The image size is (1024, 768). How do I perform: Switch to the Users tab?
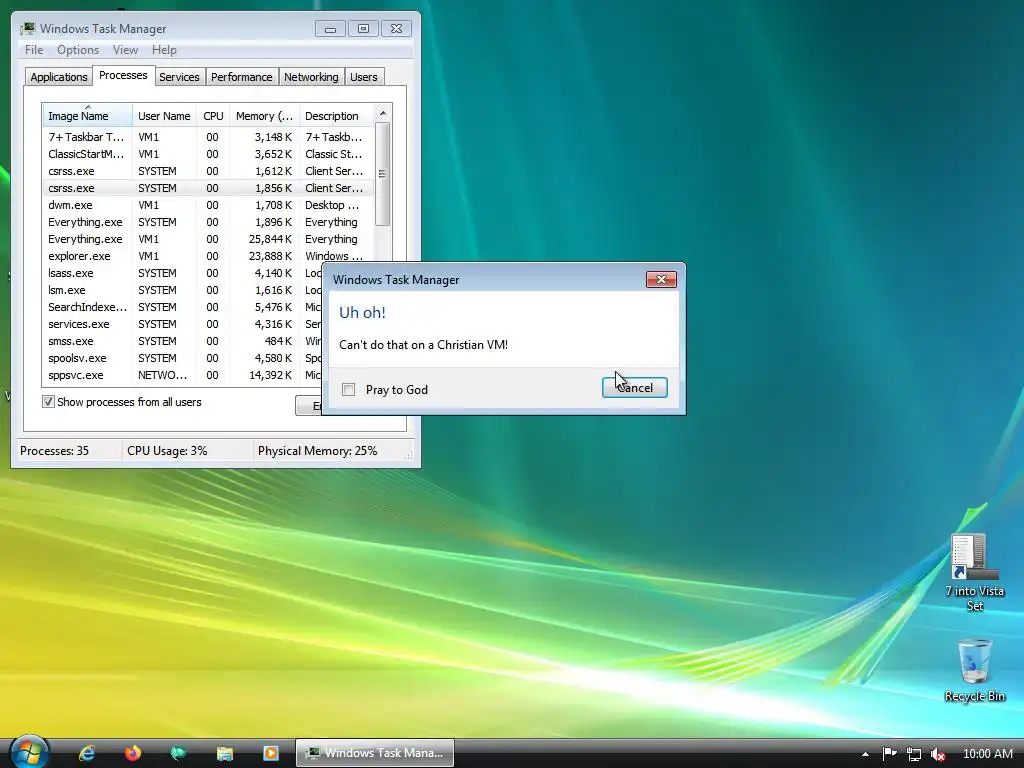click(363, 77)
